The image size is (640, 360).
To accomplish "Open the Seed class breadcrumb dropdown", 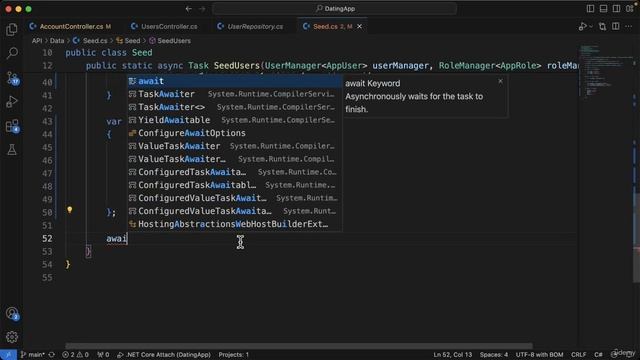I will (128, 41).
